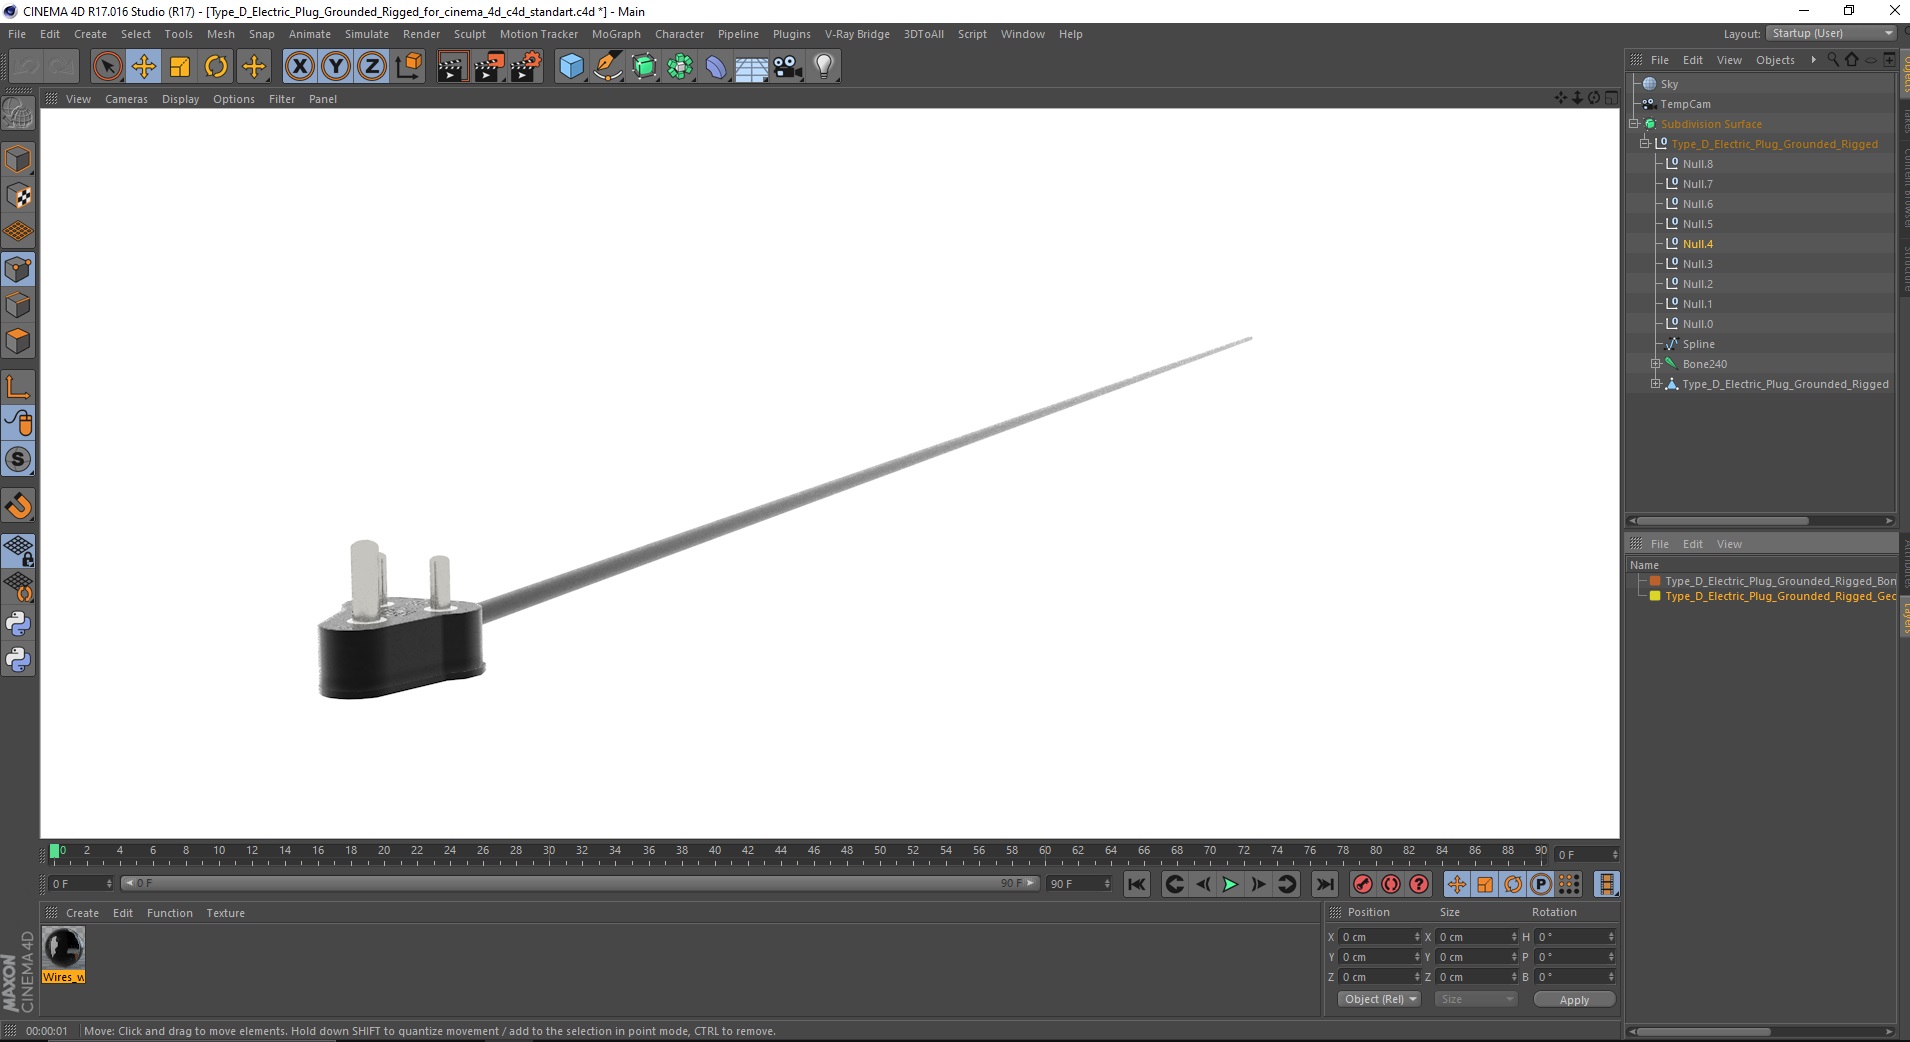Click Record Active Objects button

[1362, 884]
